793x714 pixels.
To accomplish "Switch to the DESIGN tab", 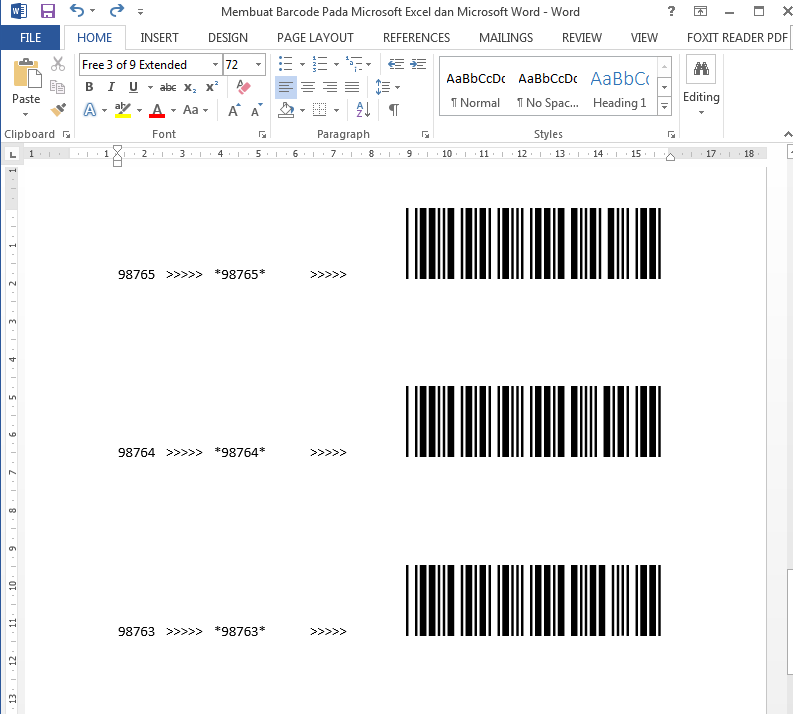I will 228,38.
